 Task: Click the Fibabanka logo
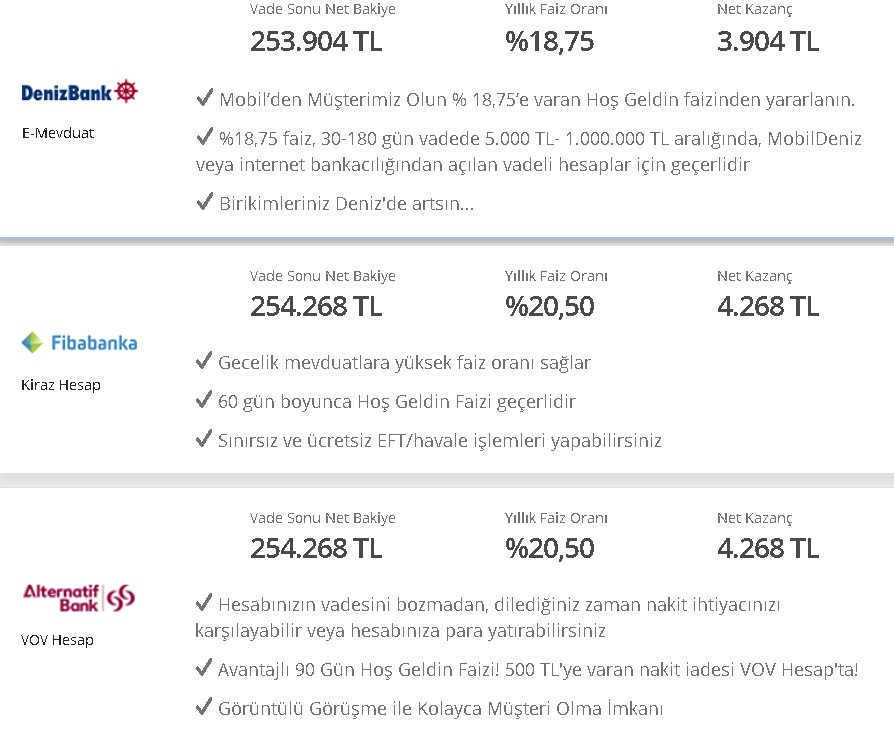tap(79, 343)
